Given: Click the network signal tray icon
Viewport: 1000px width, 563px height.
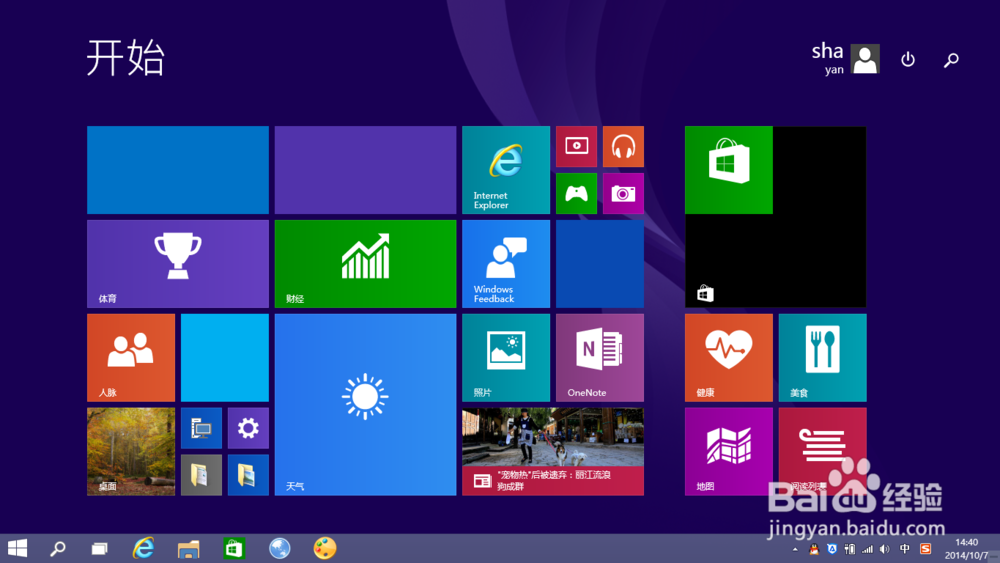Looking at the screenshot, I should [x=867, y=549].
